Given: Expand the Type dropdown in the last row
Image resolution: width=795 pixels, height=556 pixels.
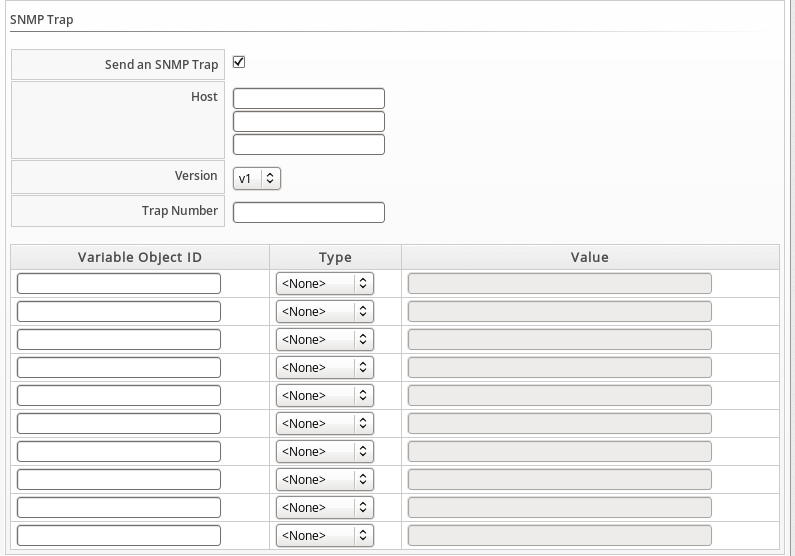Looking at the screenshot, I should tap(324, 536).
